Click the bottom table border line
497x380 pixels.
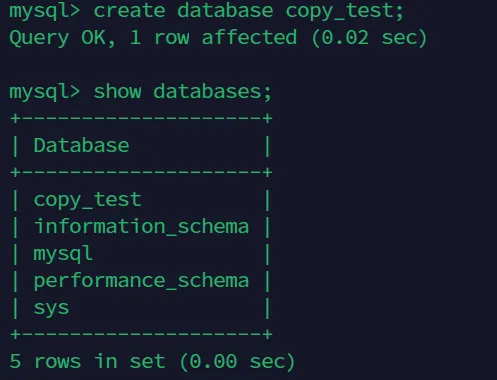point(141,334)
